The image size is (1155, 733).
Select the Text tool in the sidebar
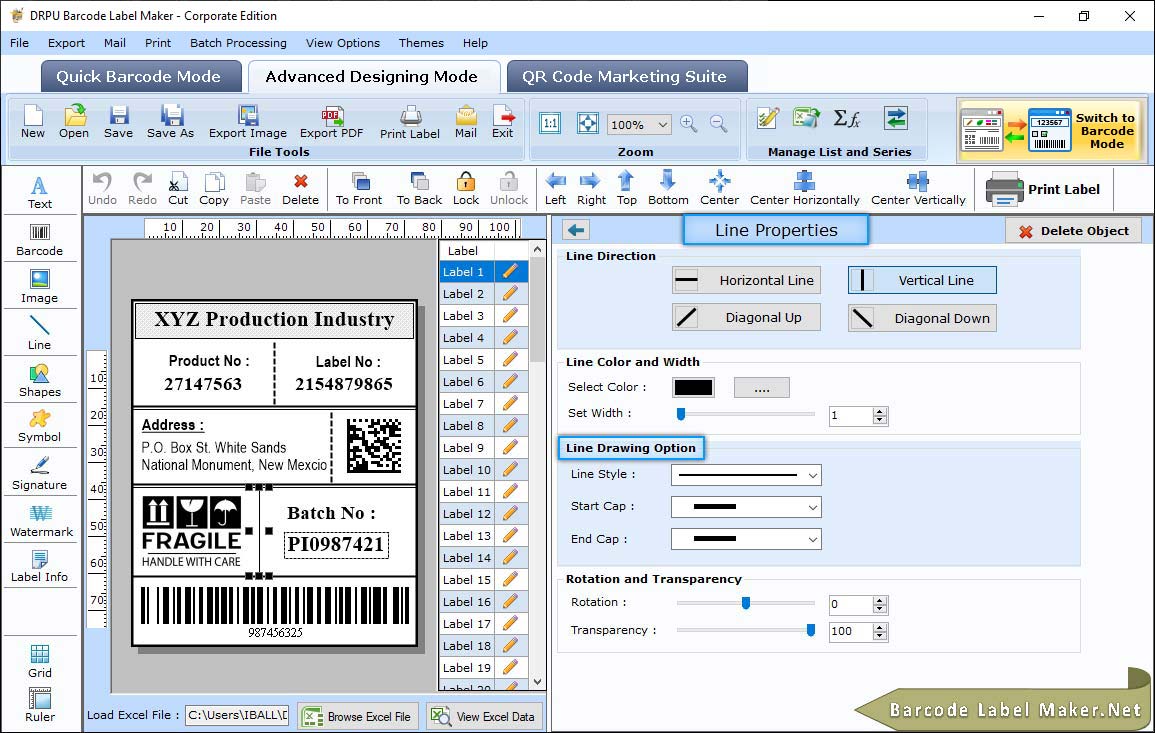tap(40, 192)
